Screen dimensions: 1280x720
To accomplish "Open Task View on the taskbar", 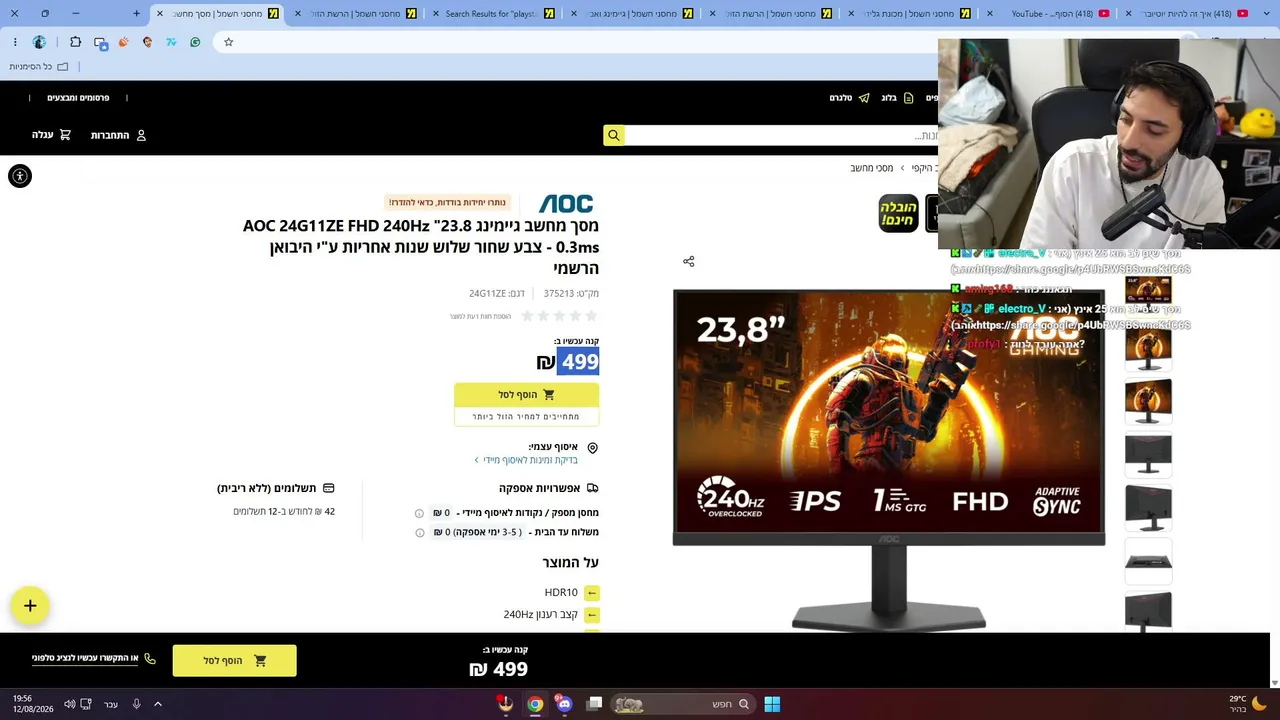I will tap(594, 704).
